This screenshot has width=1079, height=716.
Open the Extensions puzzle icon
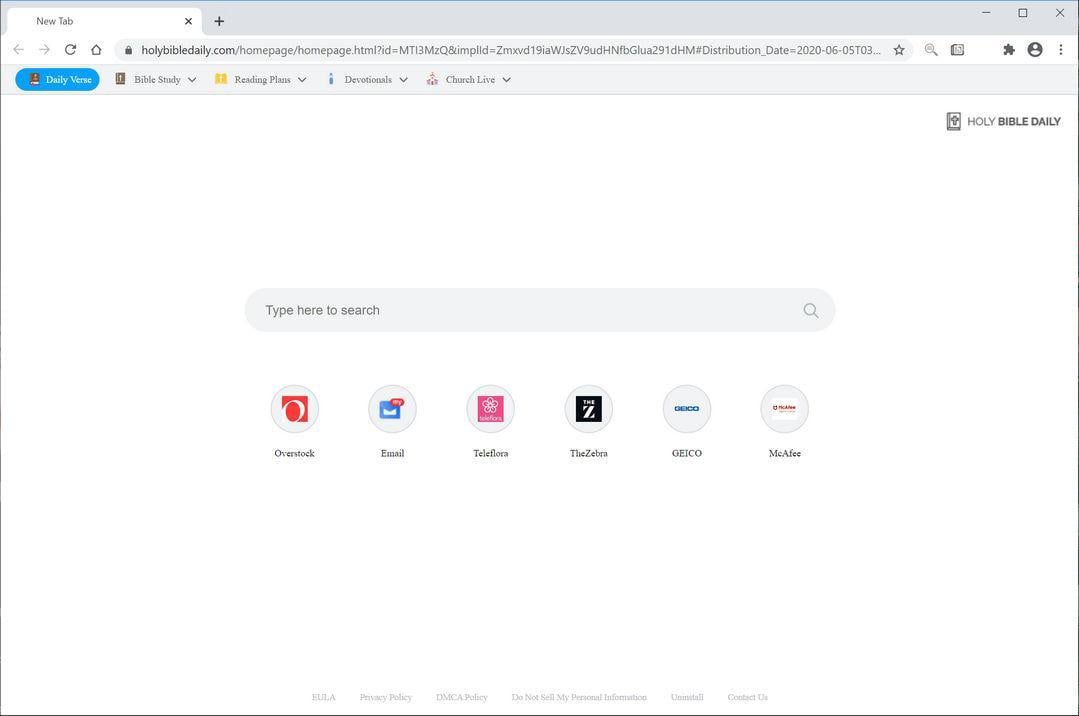click(1009, 50)
